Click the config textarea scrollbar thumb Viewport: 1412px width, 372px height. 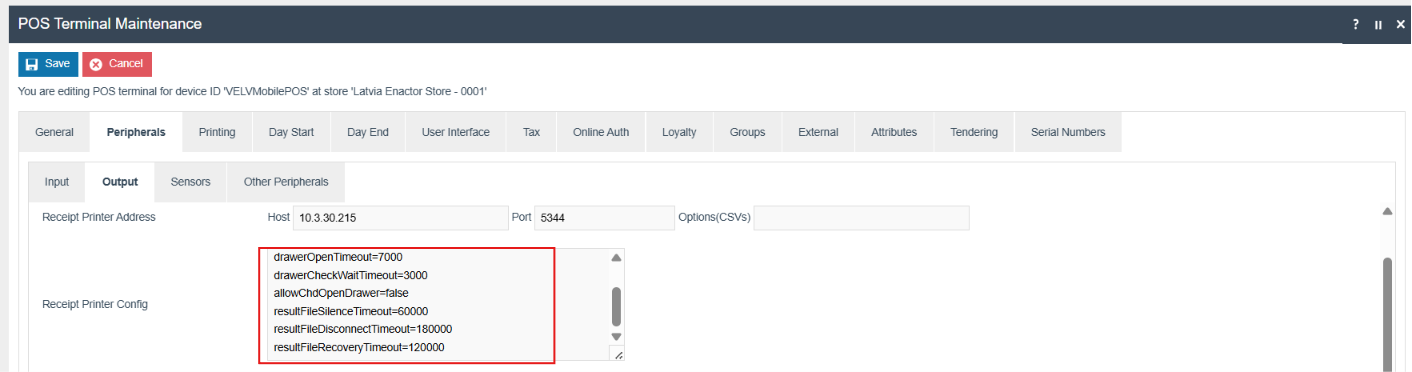(x=616, y=306)
